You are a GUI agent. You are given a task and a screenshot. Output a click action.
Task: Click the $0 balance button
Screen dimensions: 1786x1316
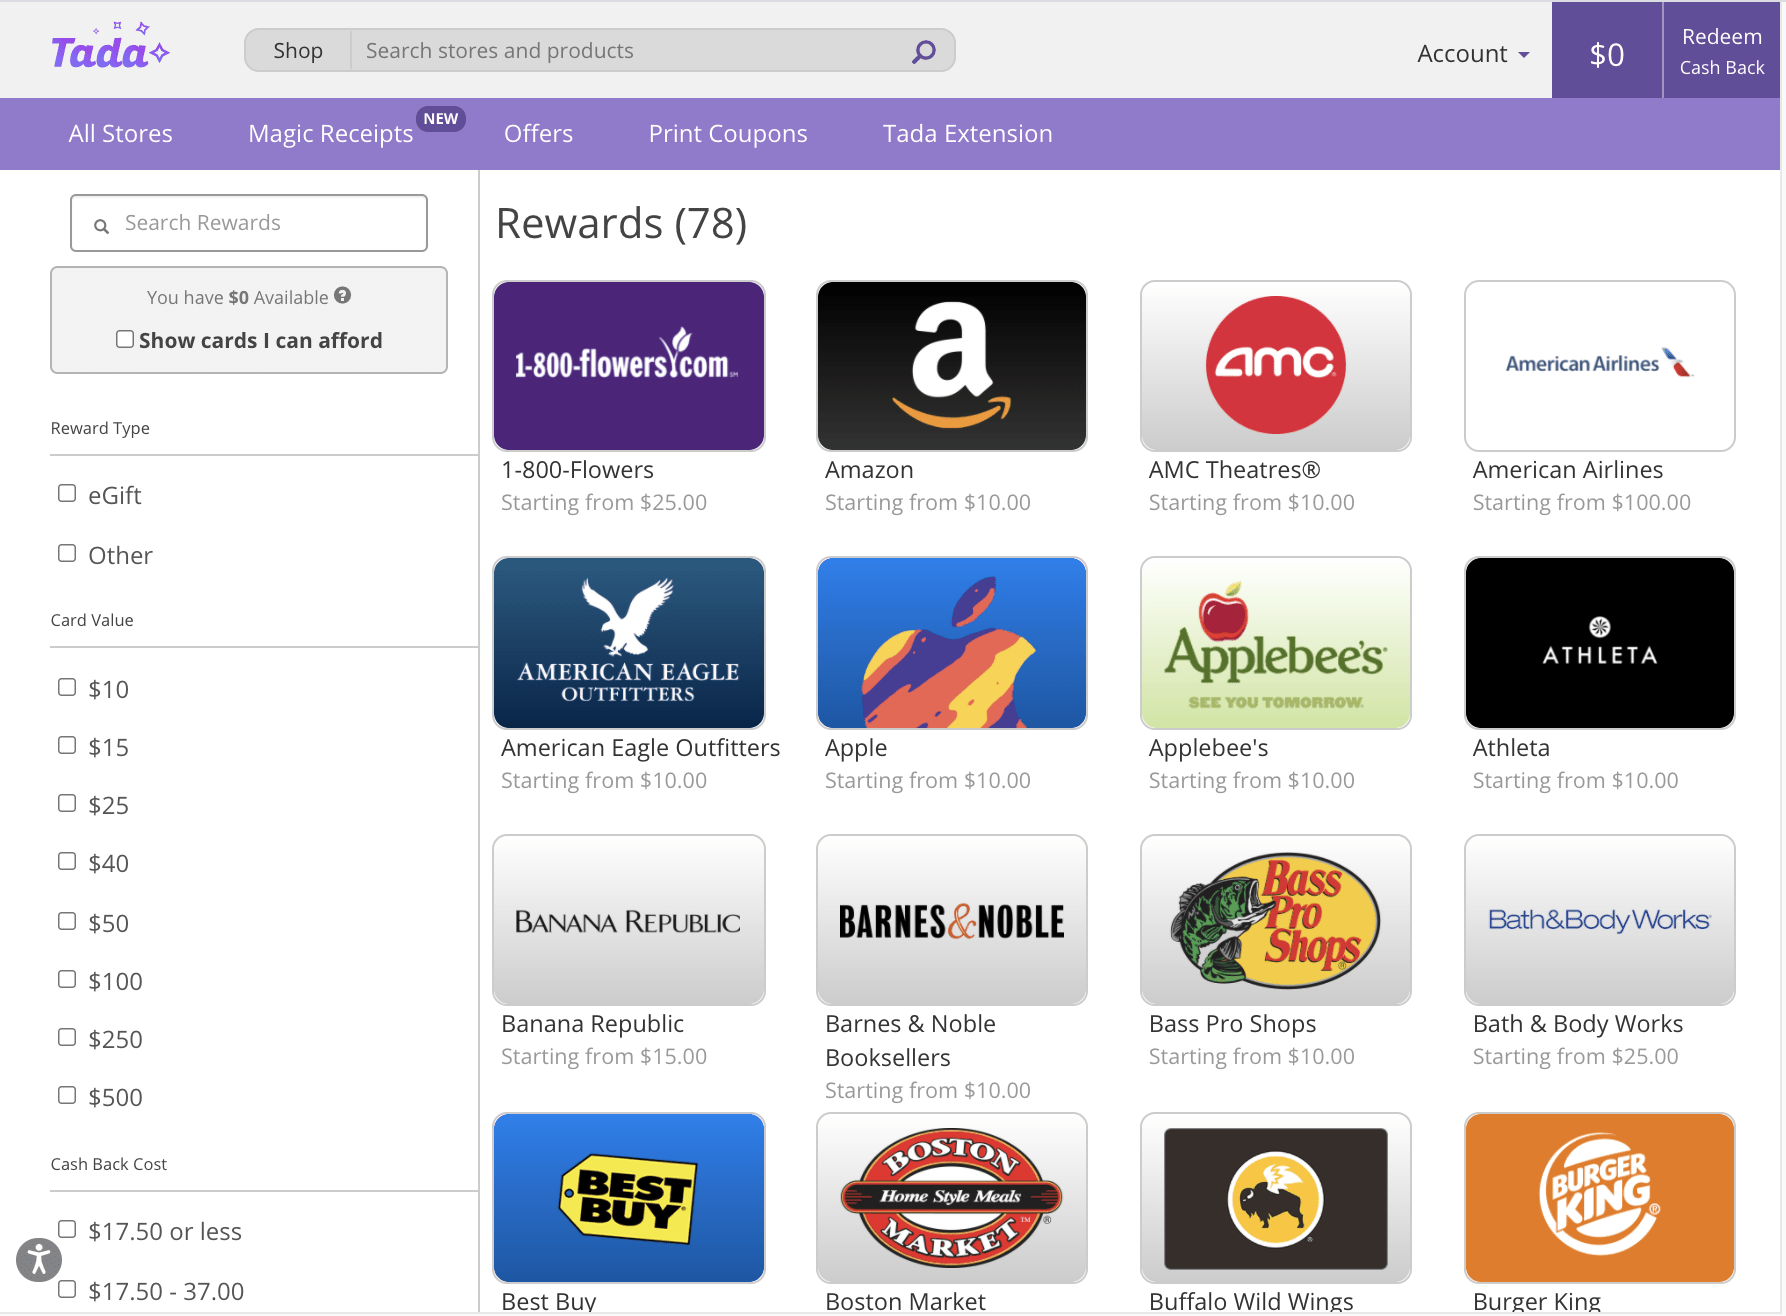[x=1607, y=51]
